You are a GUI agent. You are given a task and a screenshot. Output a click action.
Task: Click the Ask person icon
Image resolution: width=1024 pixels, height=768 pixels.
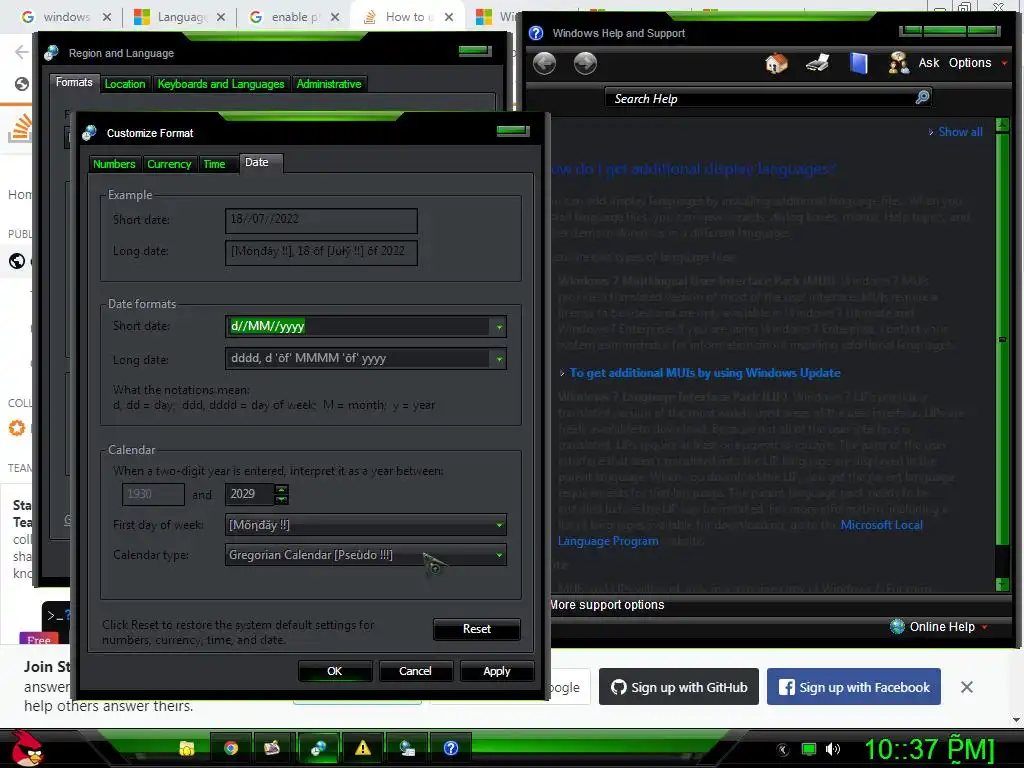tap(899, 63)
